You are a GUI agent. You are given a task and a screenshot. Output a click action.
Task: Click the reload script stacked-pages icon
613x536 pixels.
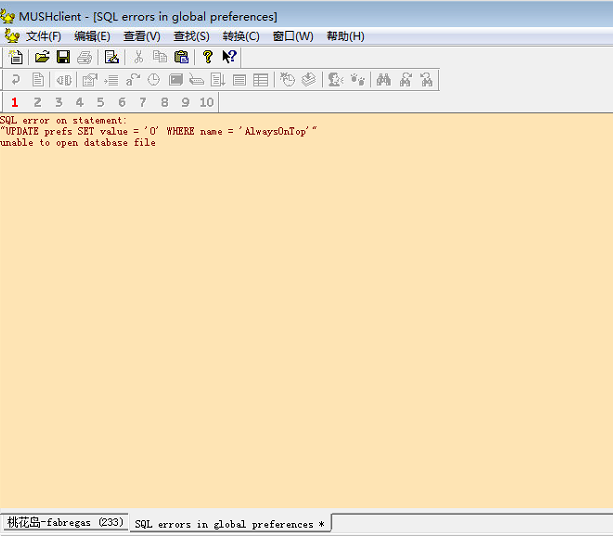click(308, 80)
